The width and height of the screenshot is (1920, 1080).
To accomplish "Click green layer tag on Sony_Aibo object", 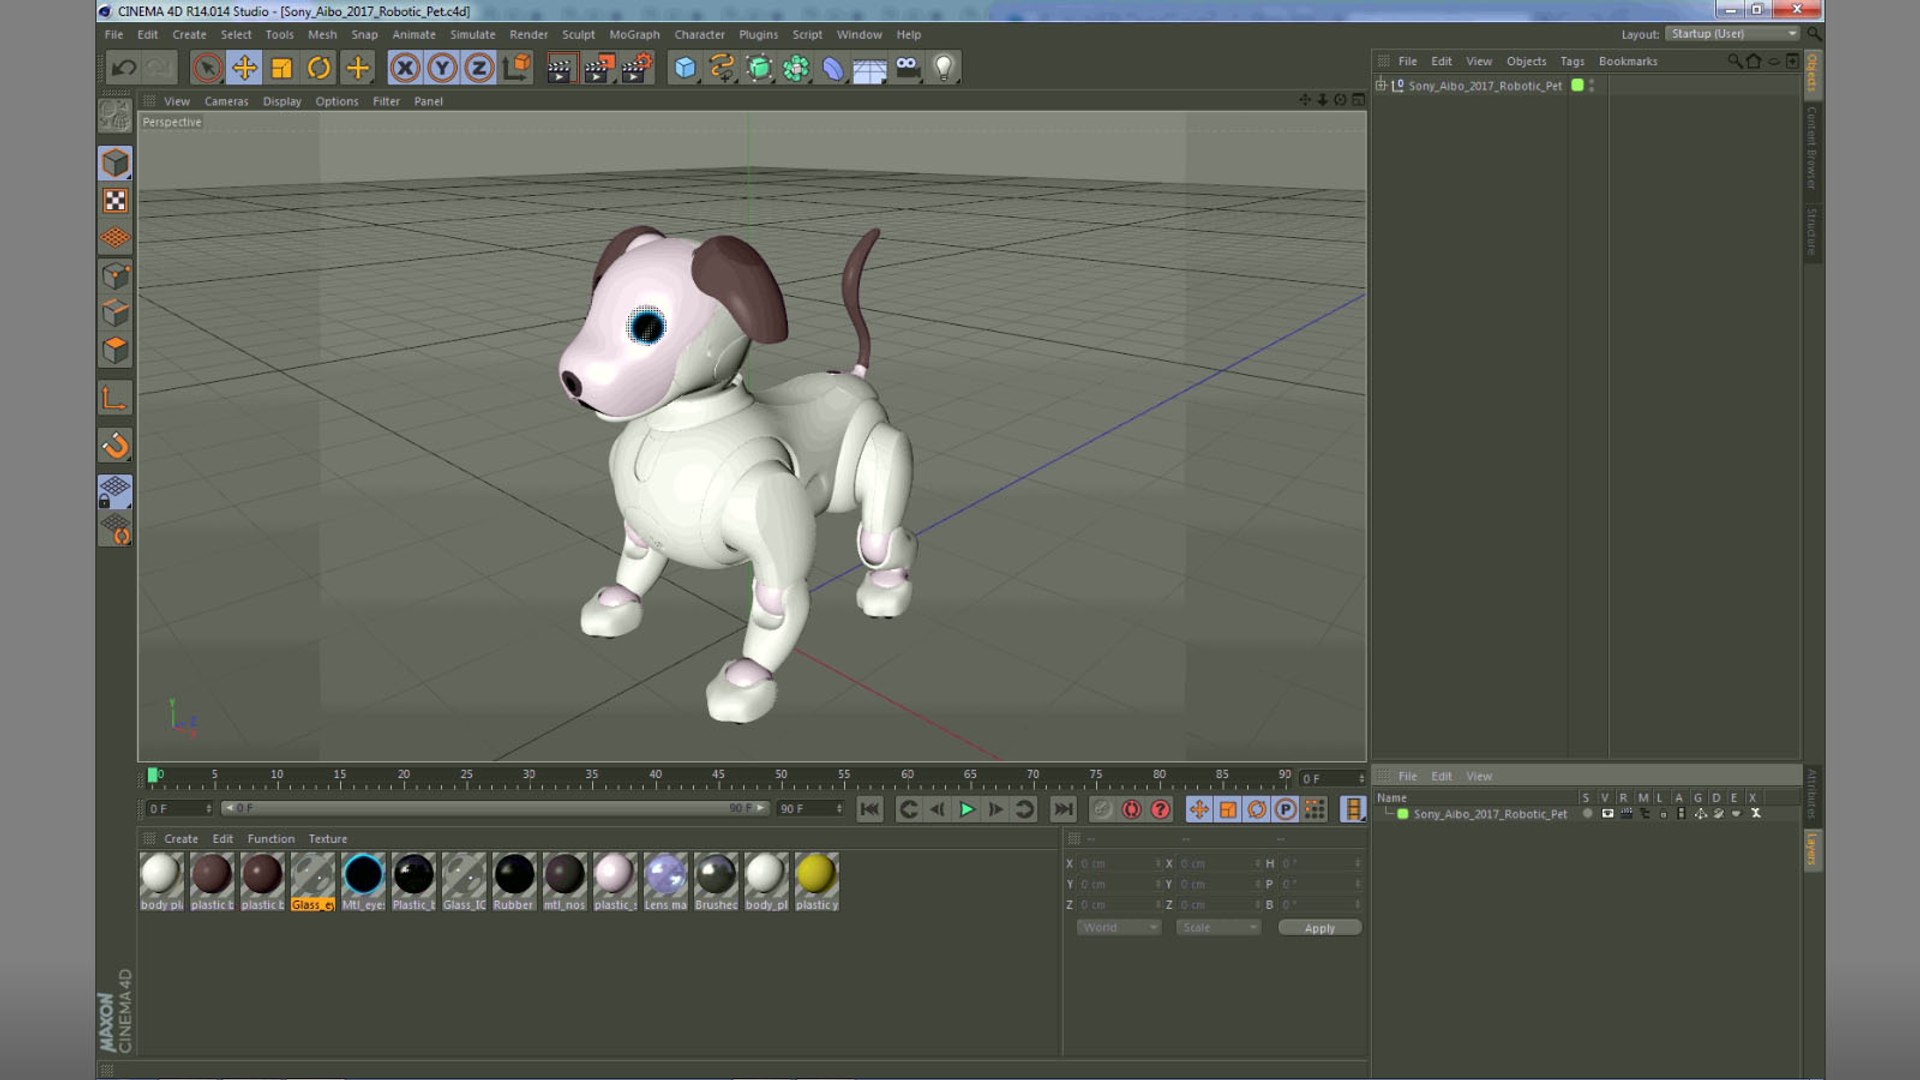I will [1577, 85].
